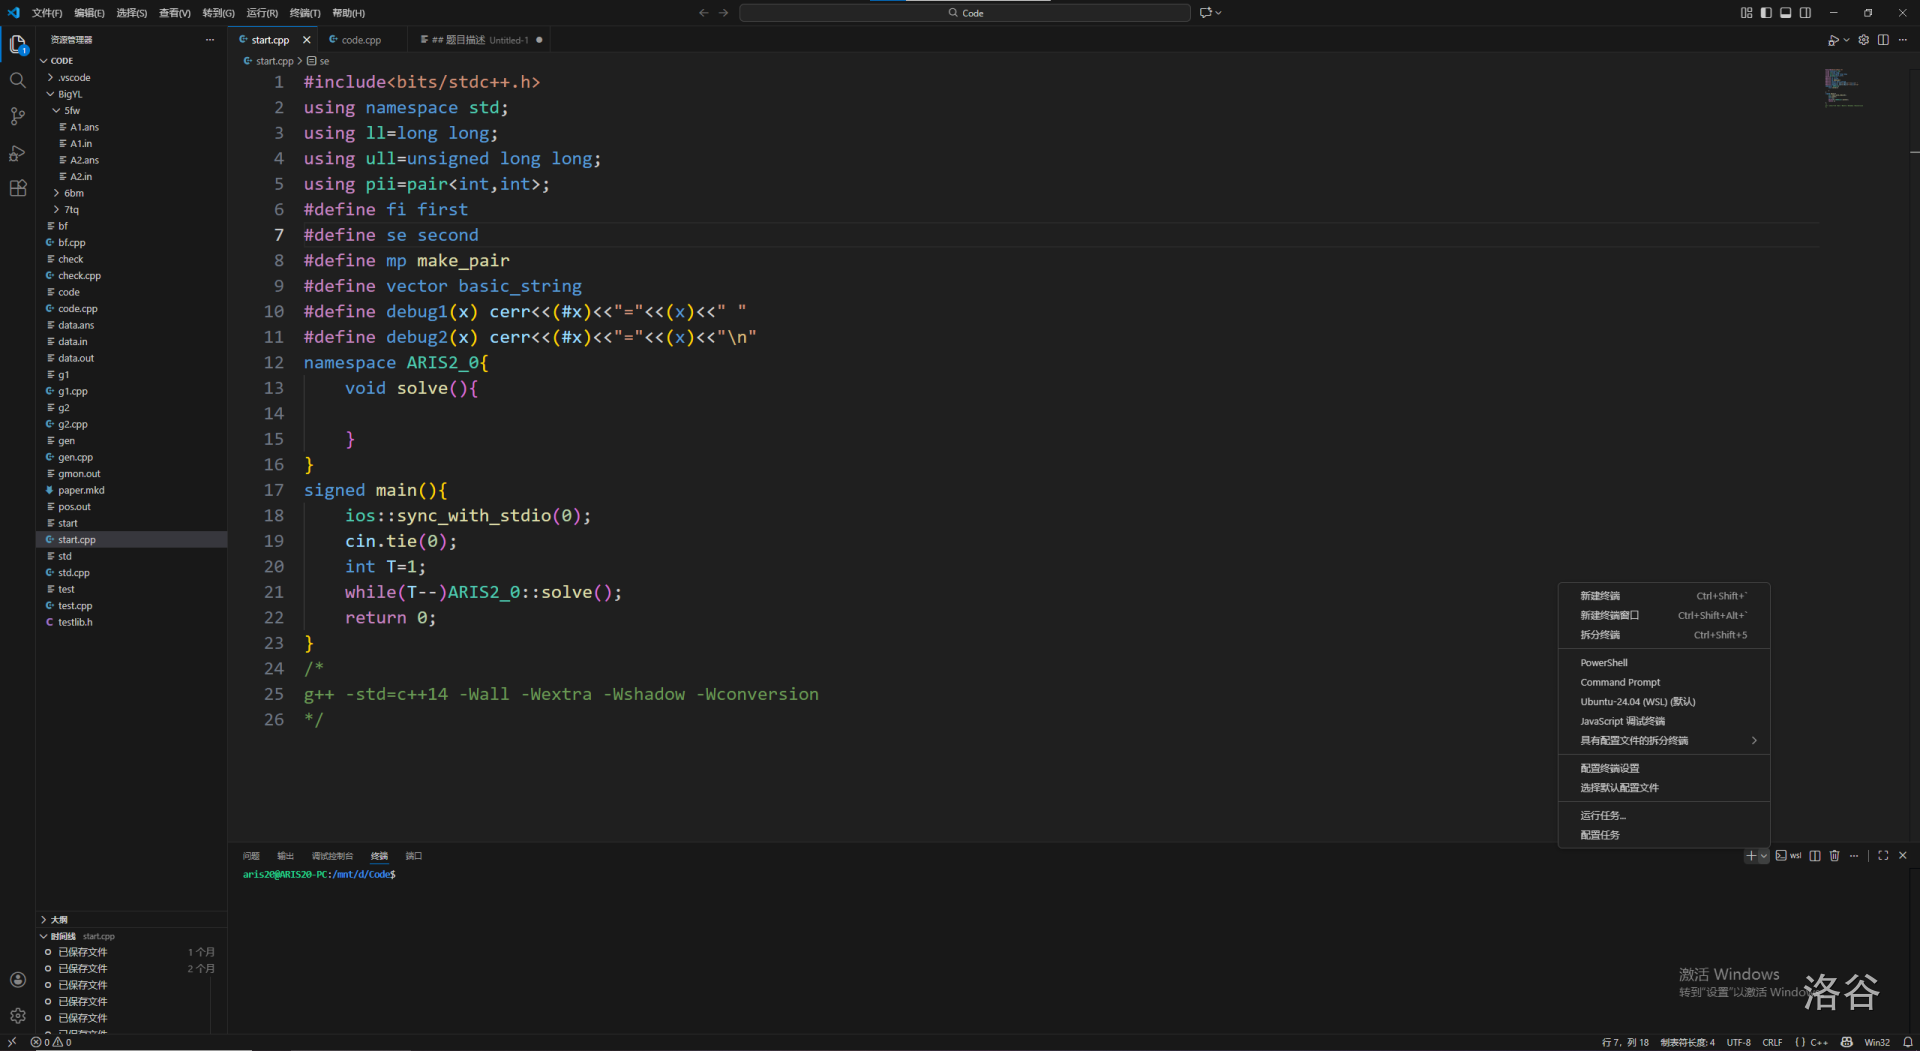
Task: Open Run and Debug view
Action: (x=17, y=153)
